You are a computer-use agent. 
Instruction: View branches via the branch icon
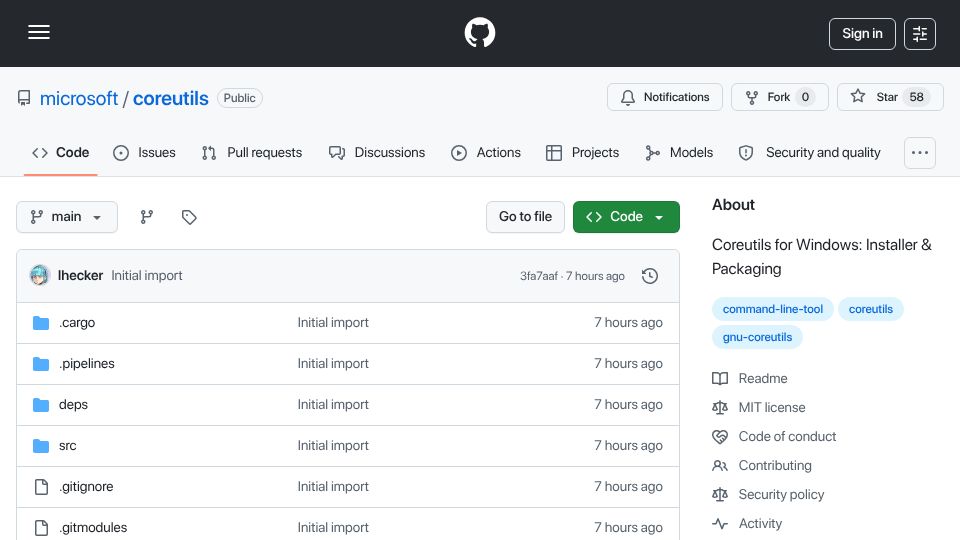pyautogui.click(x=146, y=217)
